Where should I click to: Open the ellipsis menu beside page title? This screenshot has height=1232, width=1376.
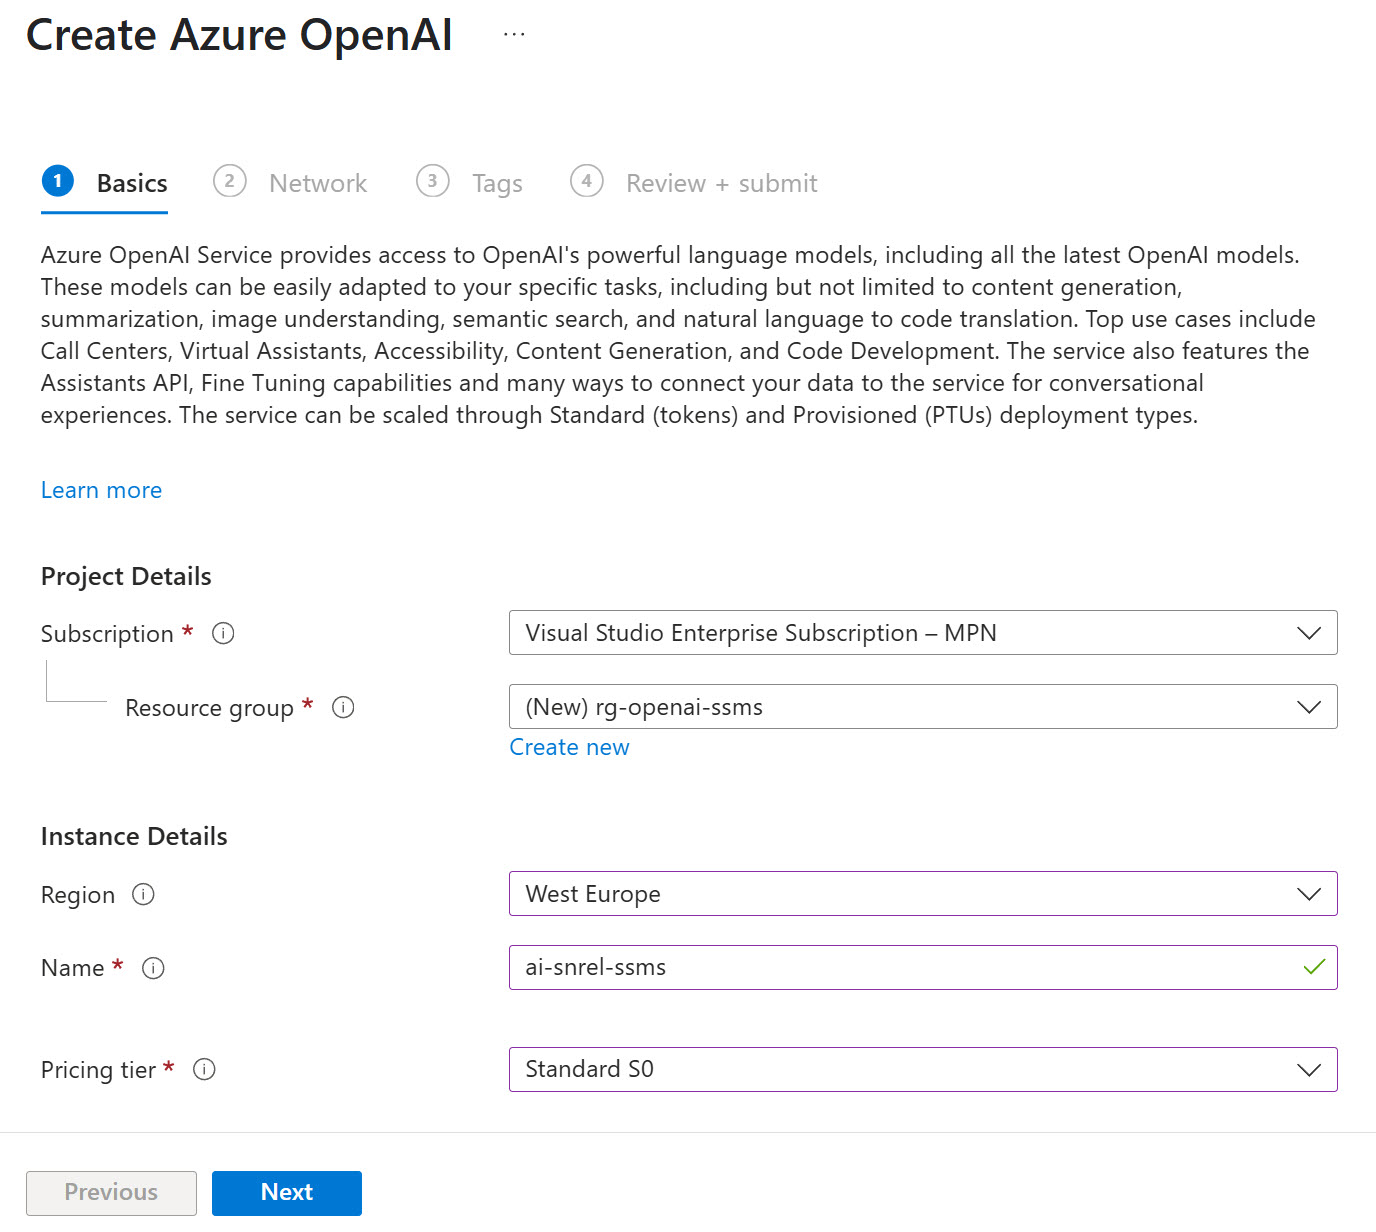point(514,35)
